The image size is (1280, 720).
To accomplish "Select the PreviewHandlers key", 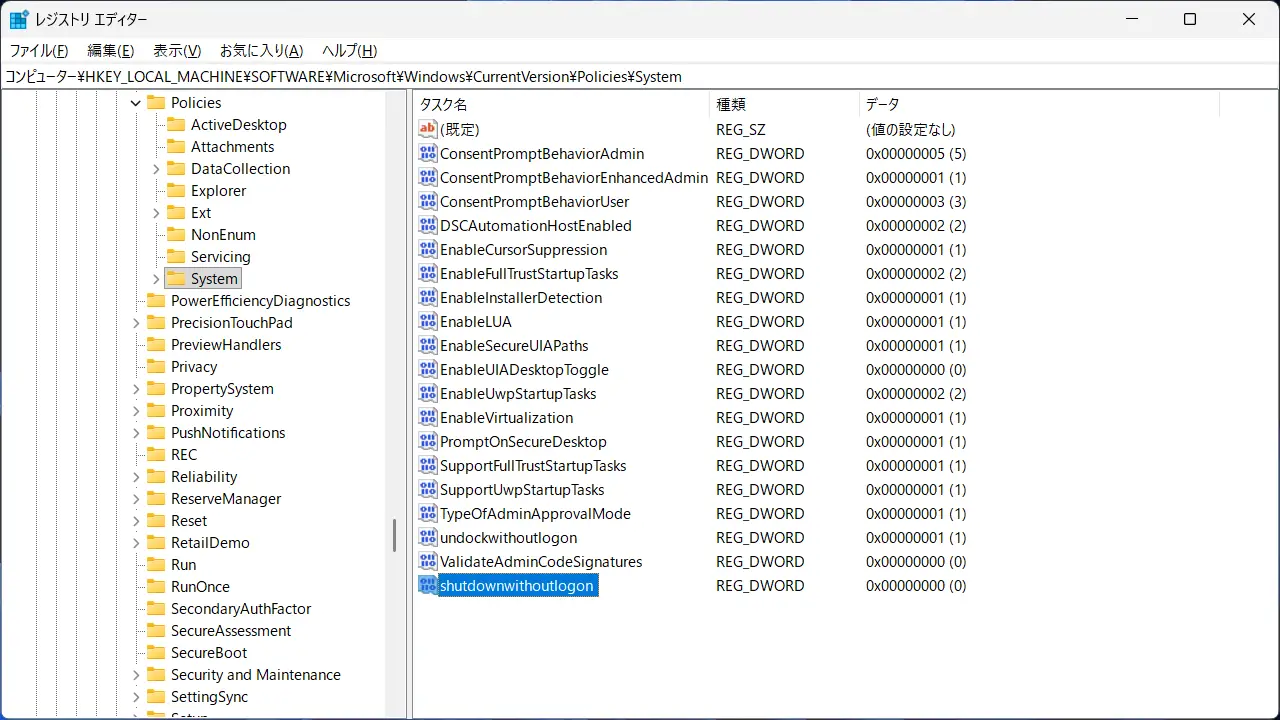I will [226, 344].
